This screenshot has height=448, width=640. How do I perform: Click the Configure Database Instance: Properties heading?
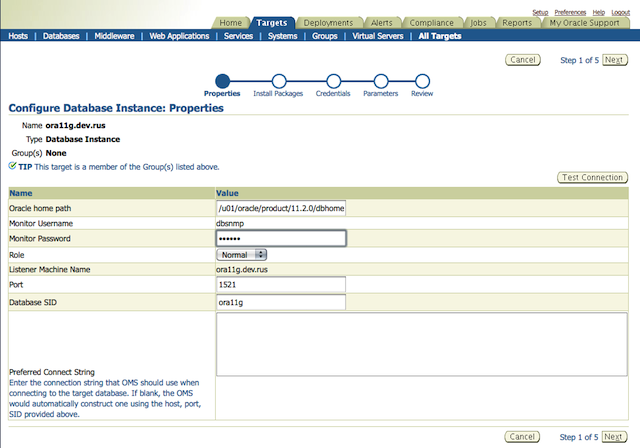(x=116, y=108)
